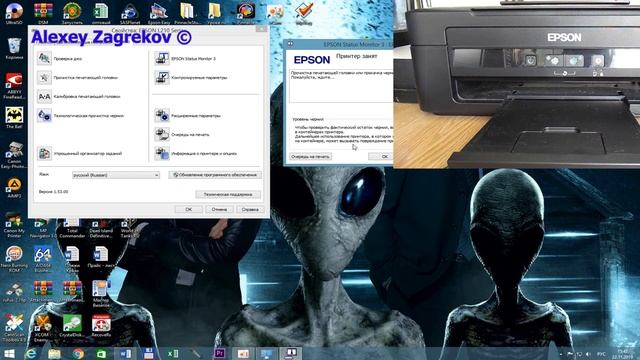Screen dimensions: 640x360
Task: Click the software update button (Обновление программного обеспечения)
Action: (x=215, y=175)
